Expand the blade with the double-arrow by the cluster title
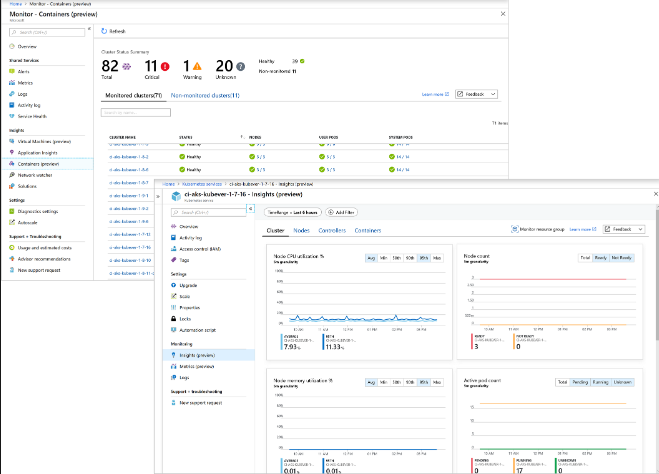 [x=158, y=196]
